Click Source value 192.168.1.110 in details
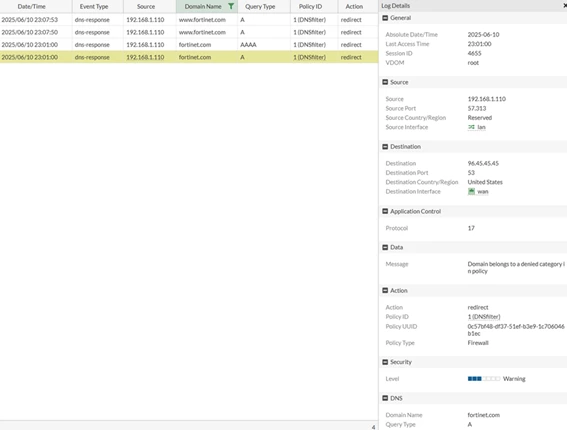The height and width of the screenshot is (430, 567). [x=487, y=99]
